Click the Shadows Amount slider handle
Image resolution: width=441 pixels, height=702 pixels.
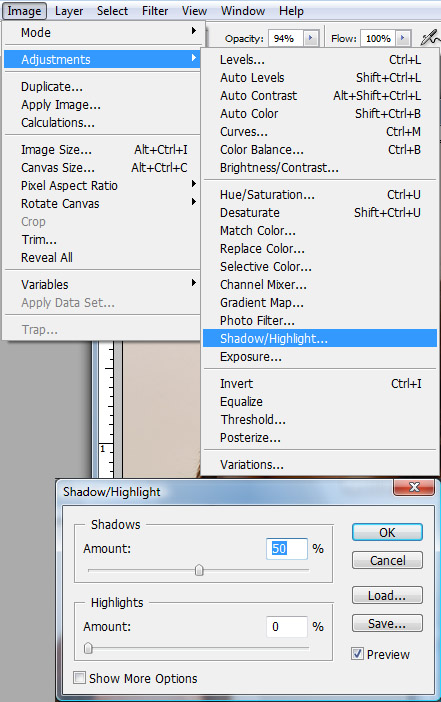[199, 570]
